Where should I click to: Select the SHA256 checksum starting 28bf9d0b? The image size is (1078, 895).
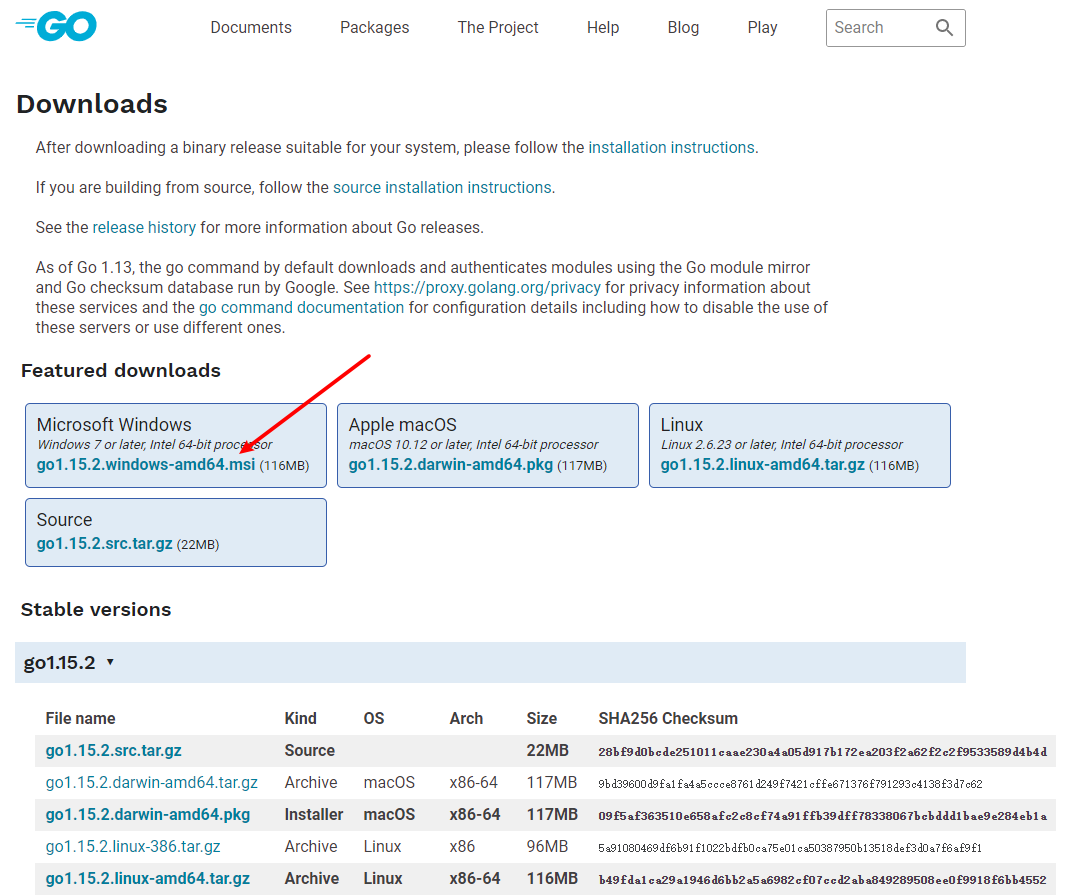coord(822,751)
